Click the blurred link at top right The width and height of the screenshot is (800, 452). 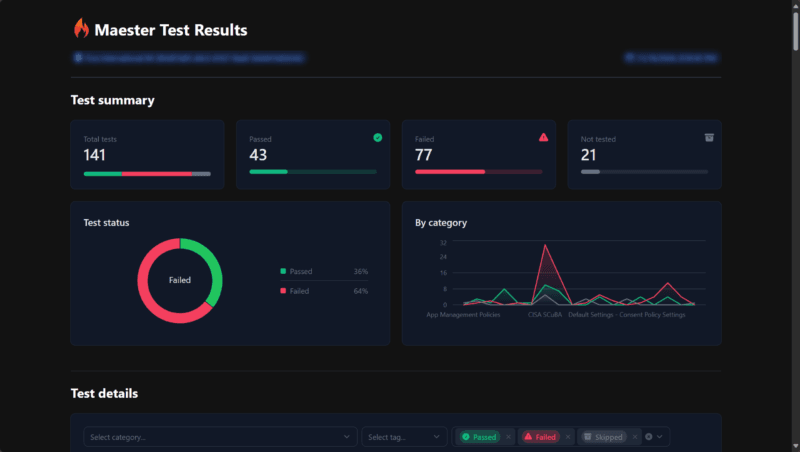pos(671,58)
